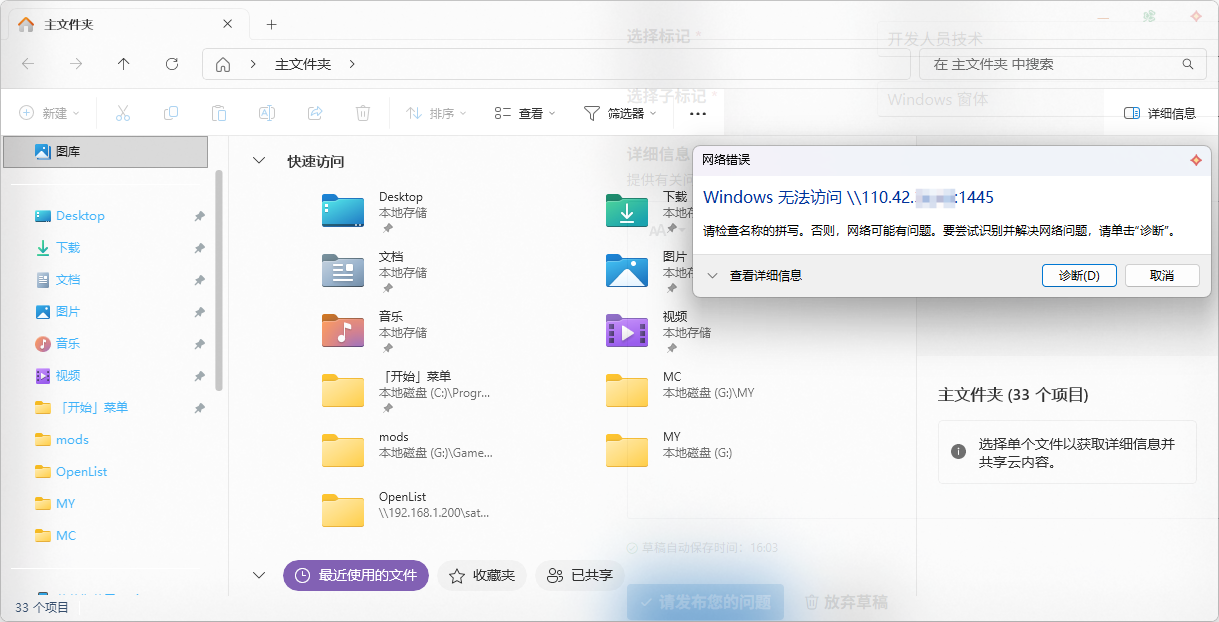Viewport: 1219px width, 622px height.
Task: Click the Share icon in the toolbar
Action: tap(315, 112)
